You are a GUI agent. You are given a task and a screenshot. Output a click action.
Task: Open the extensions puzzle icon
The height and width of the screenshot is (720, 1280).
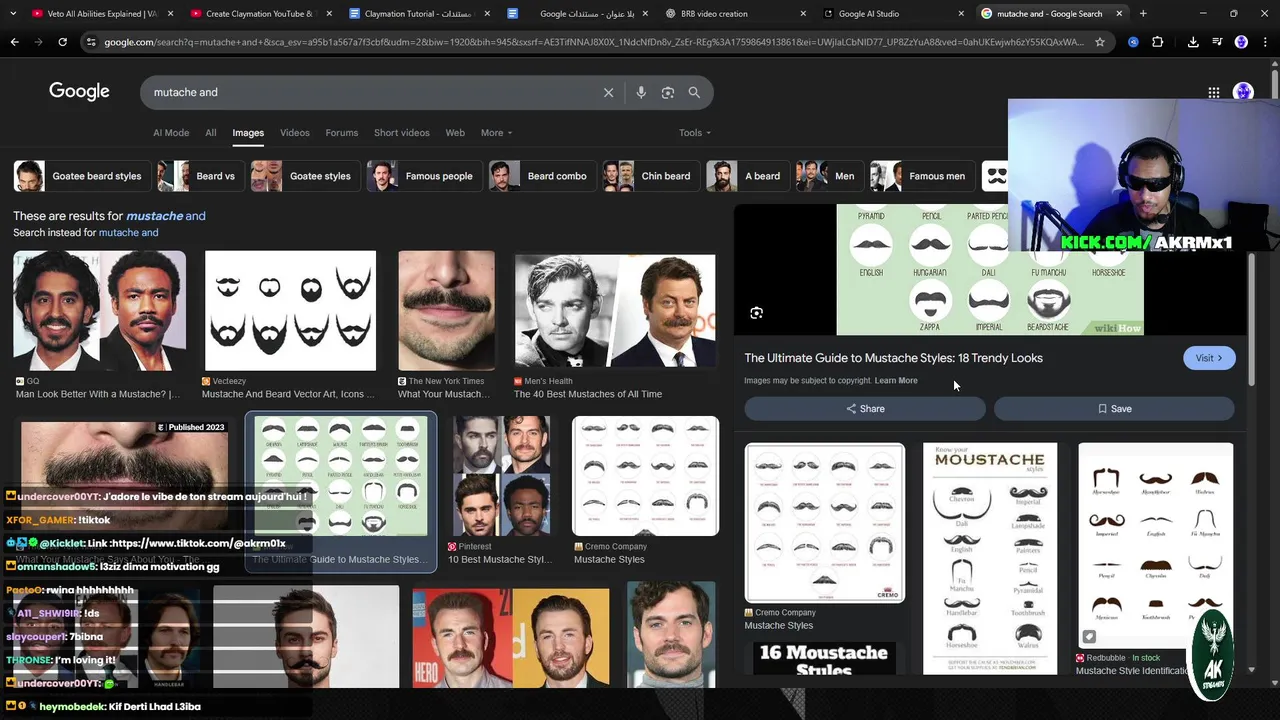(1158, 42)
